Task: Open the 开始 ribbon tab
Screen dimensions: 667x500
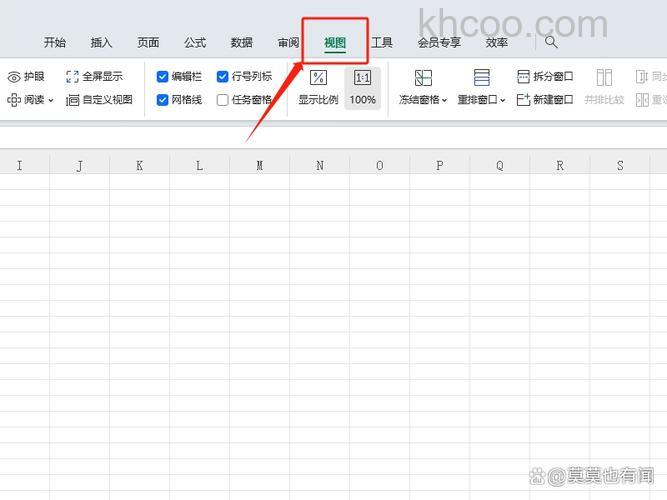Action: [x=55, y=43]
